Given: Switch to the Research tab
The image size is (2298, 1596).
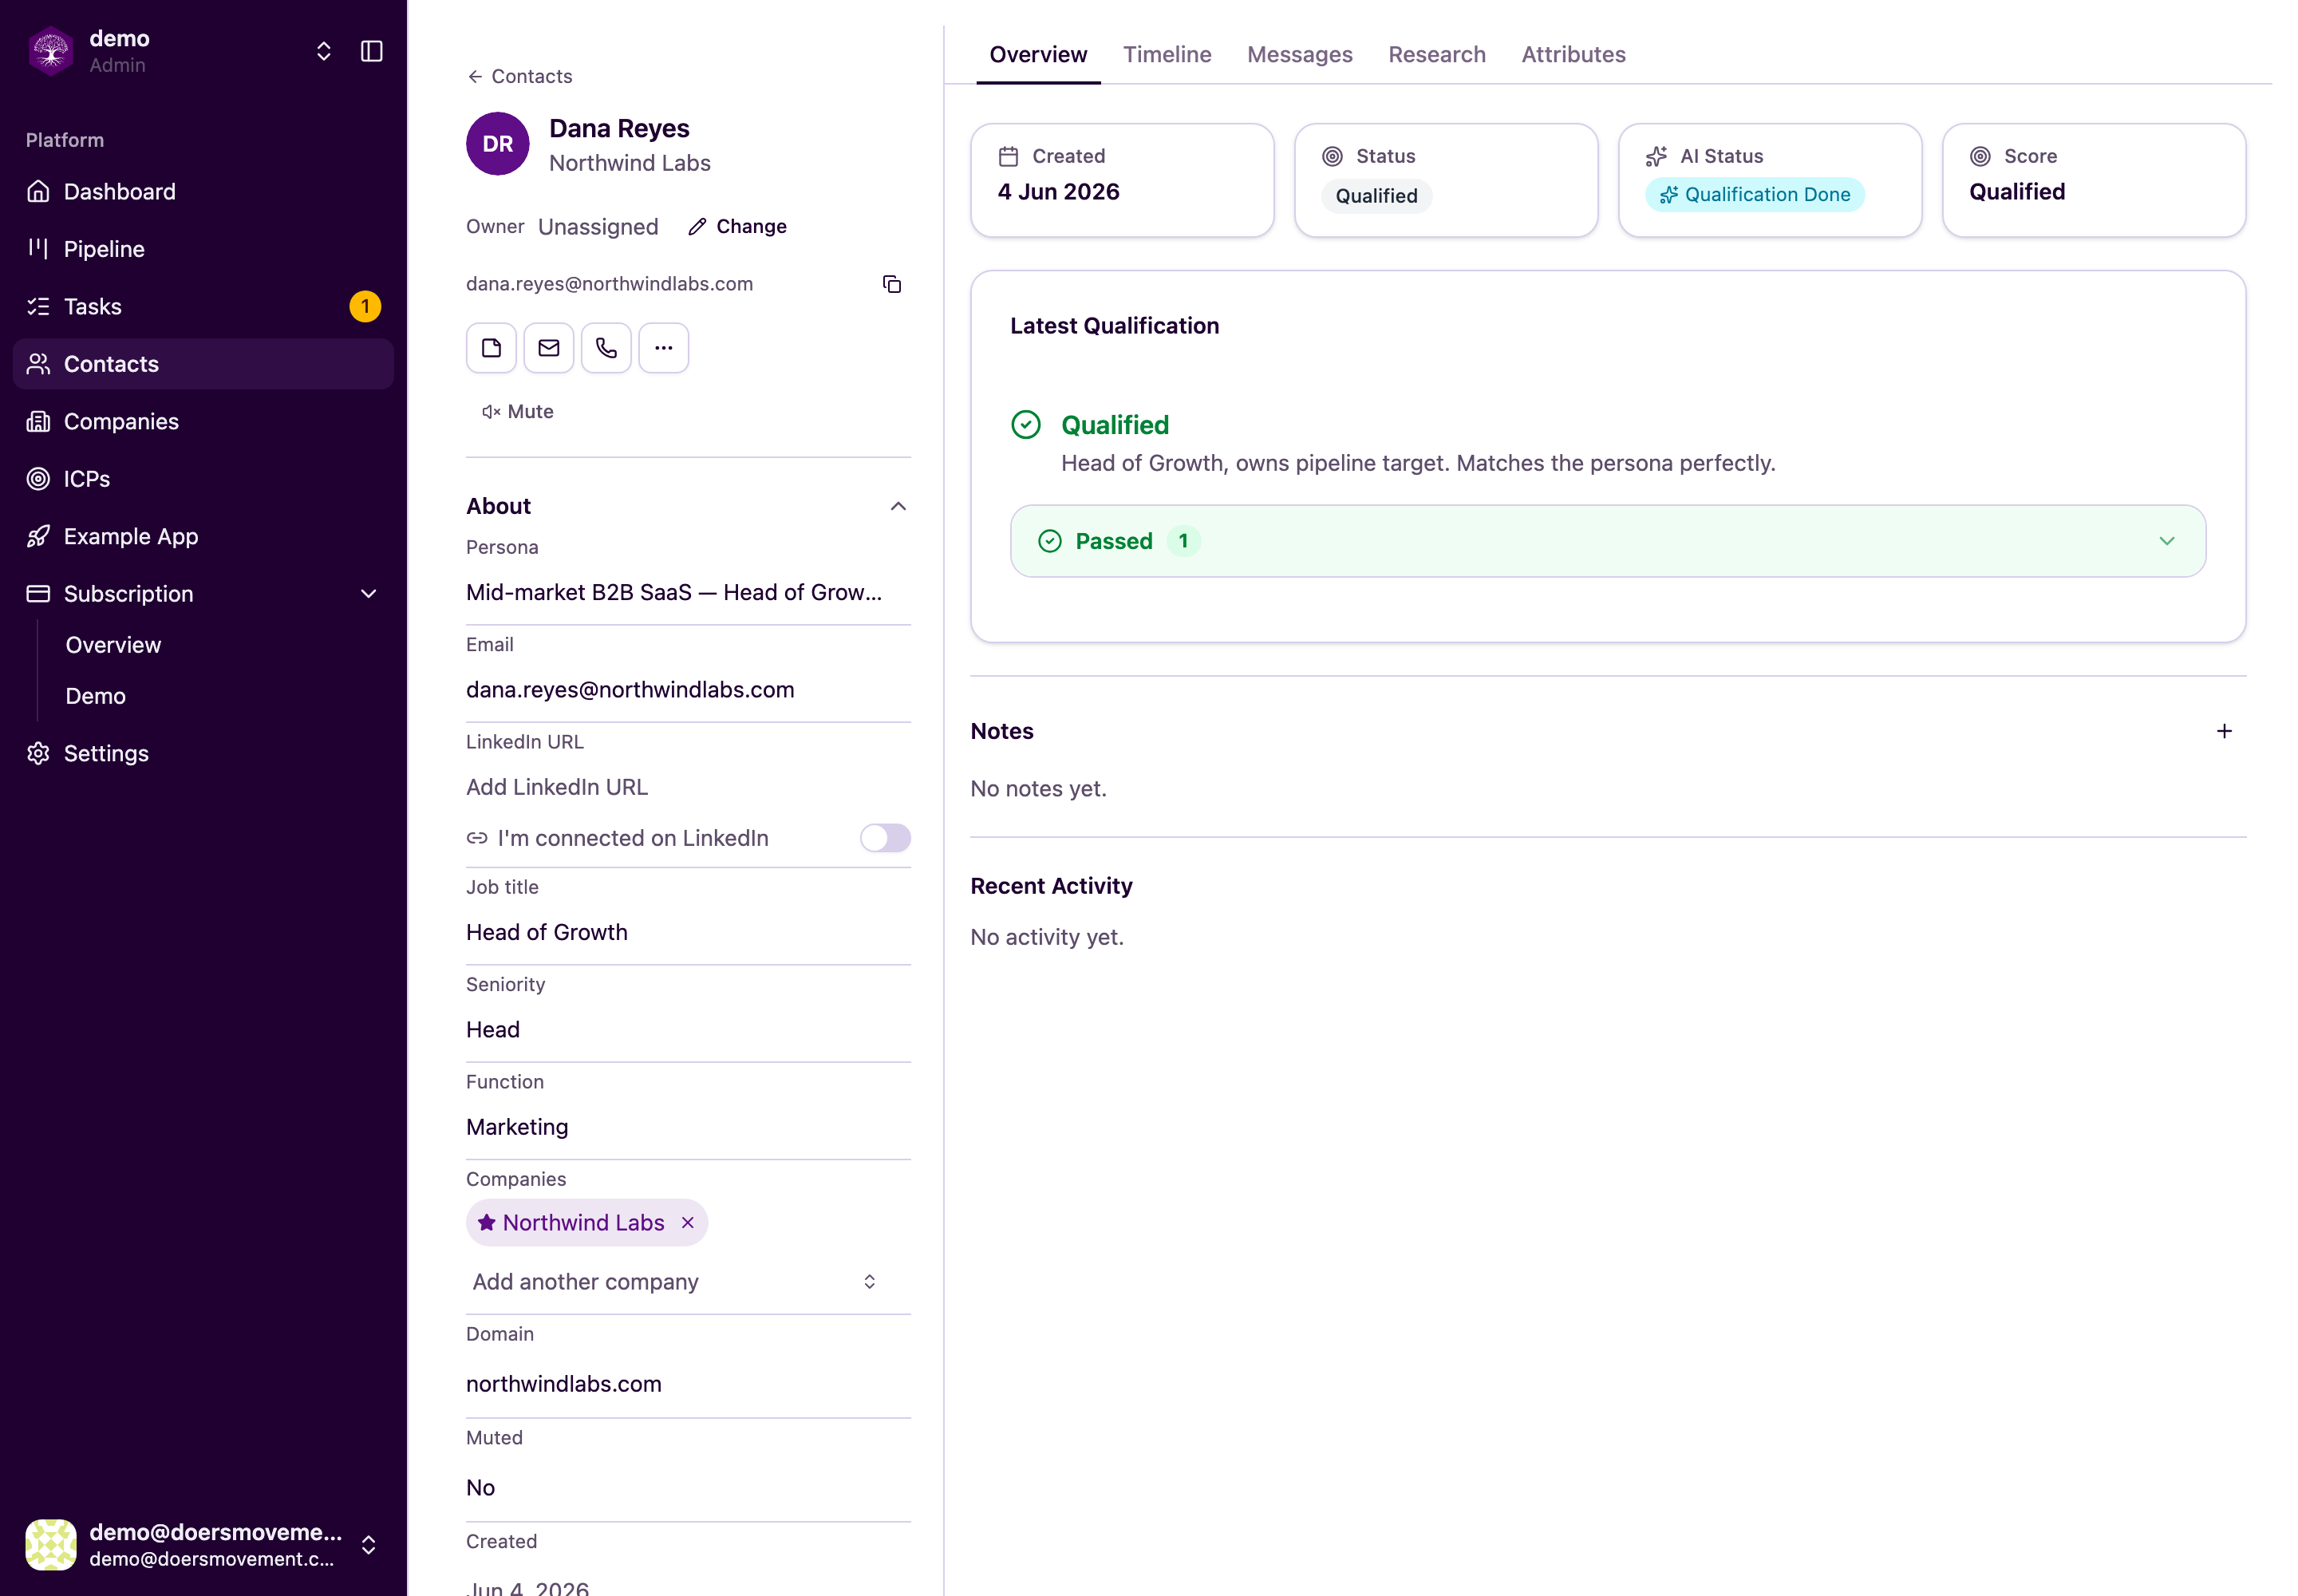Looking at the screenshot, I should click(x=1436, y=54).
